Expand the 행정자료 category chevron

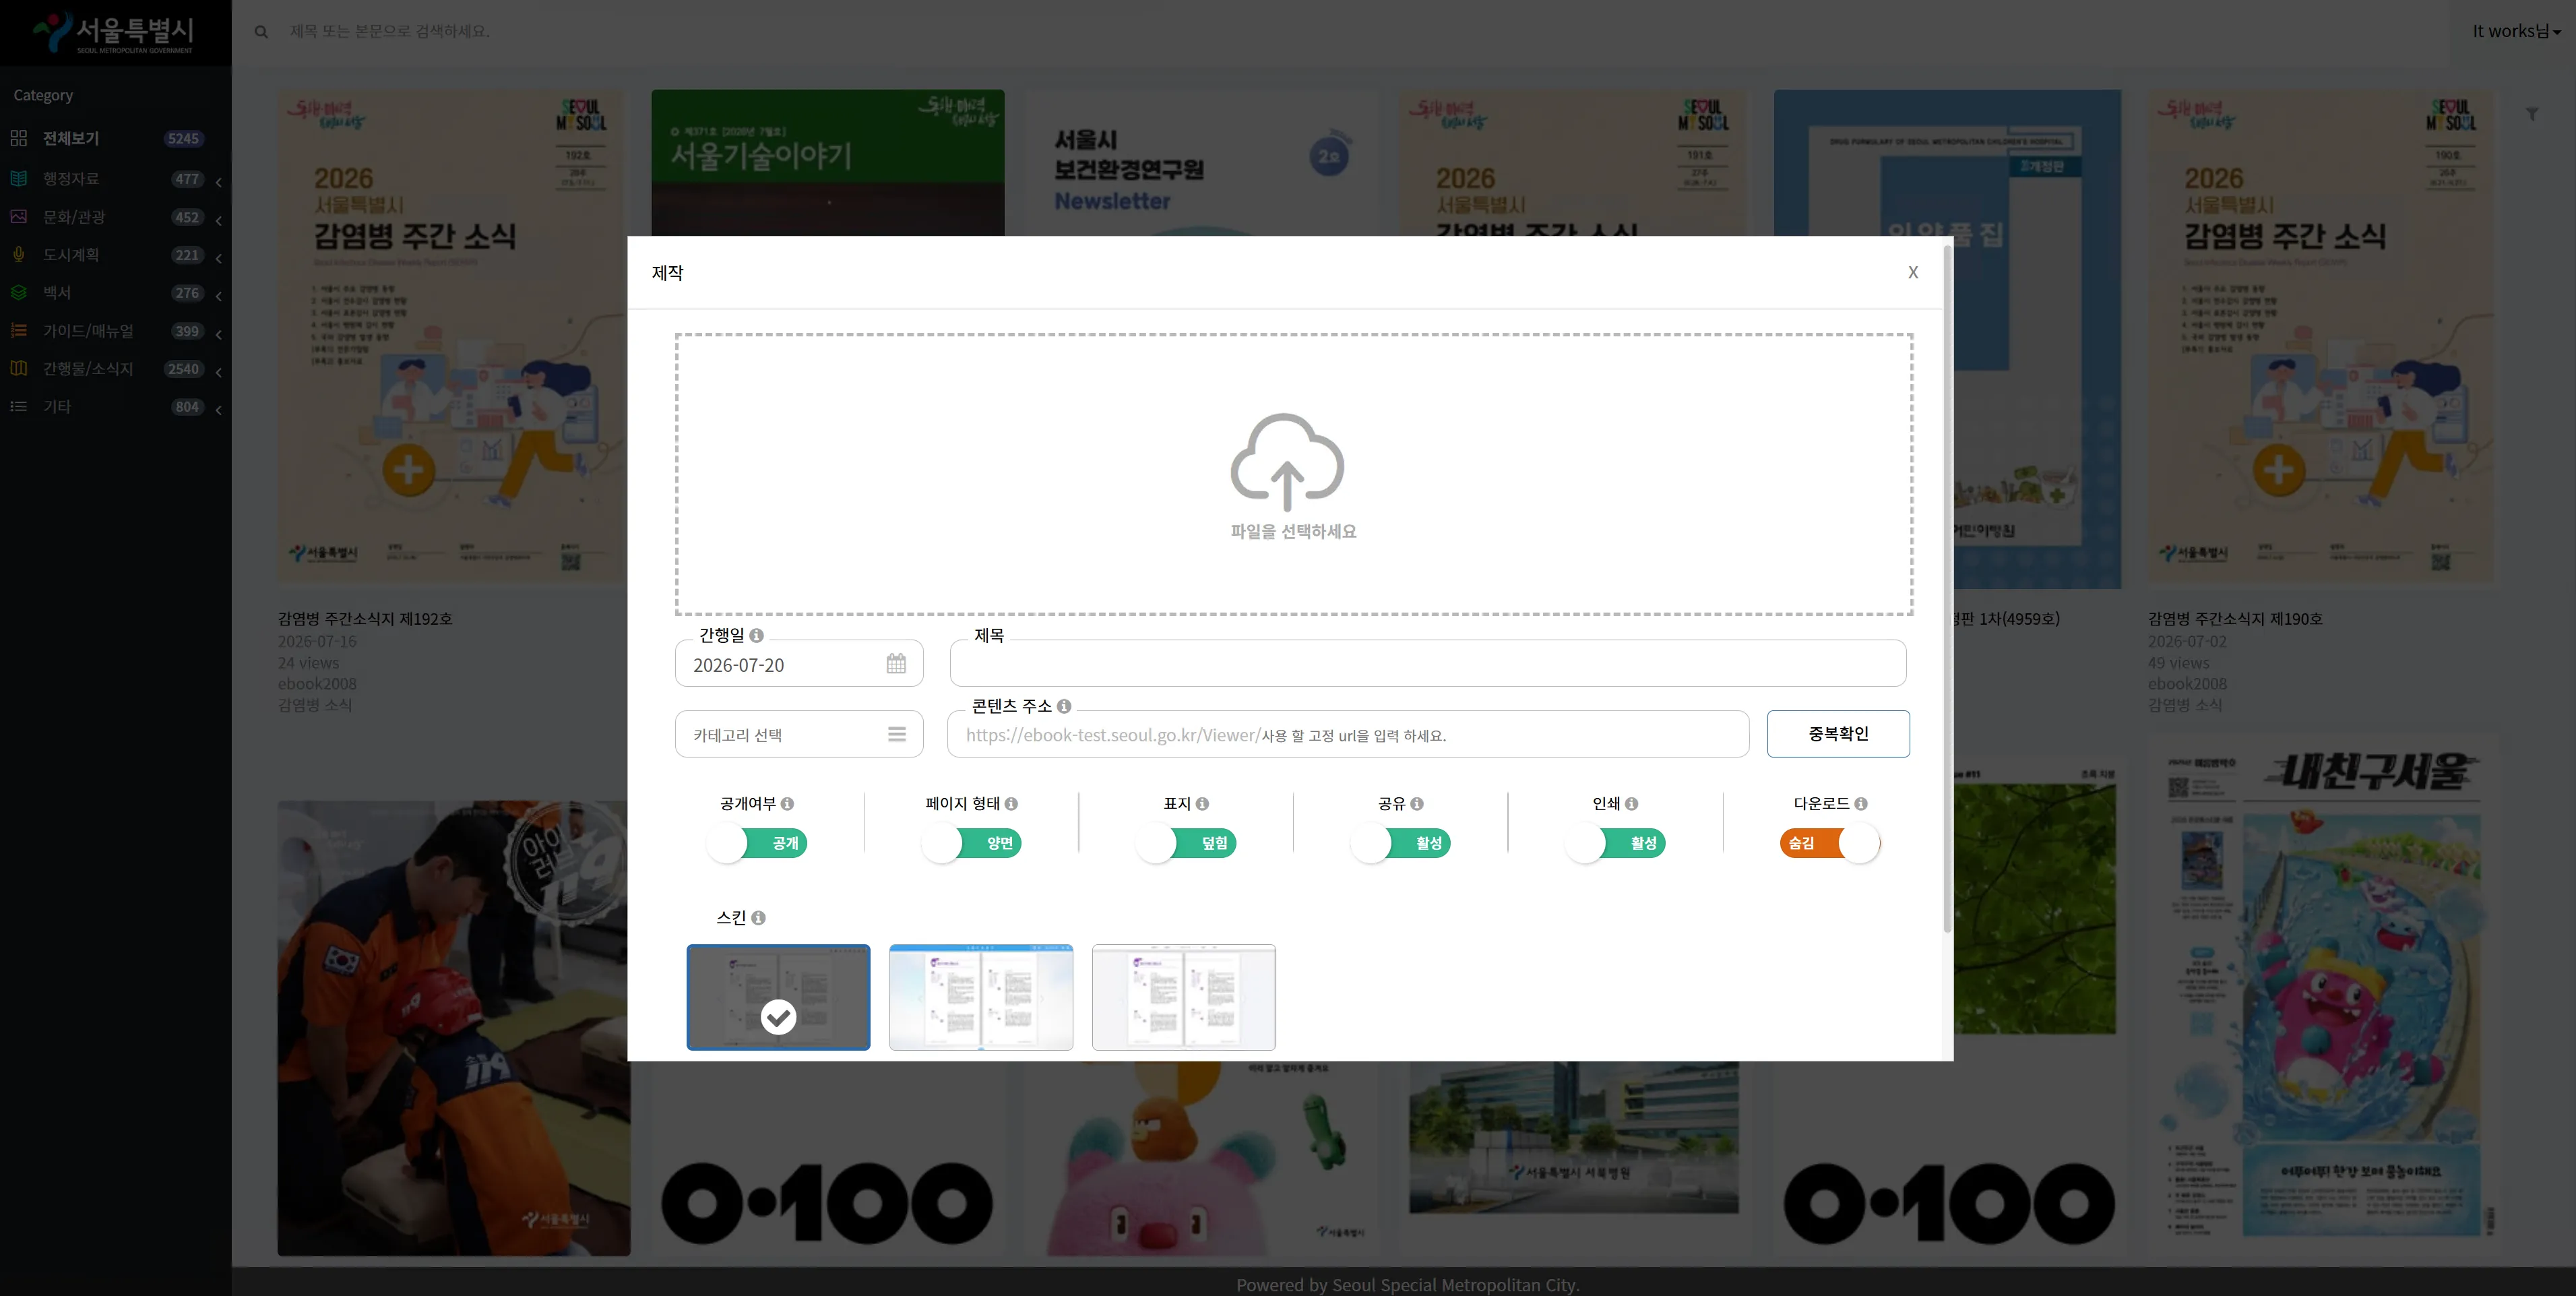point(218,181)
